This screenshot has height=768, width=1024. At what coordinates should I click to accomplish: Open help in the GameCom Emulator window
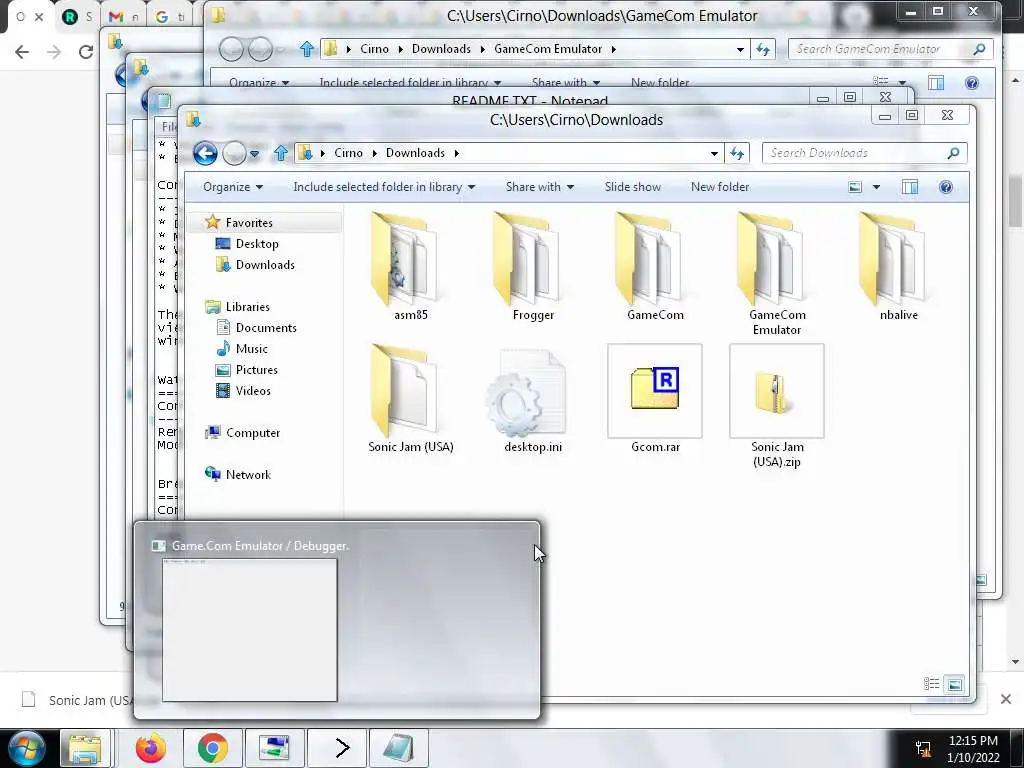[x=972, y=83]
